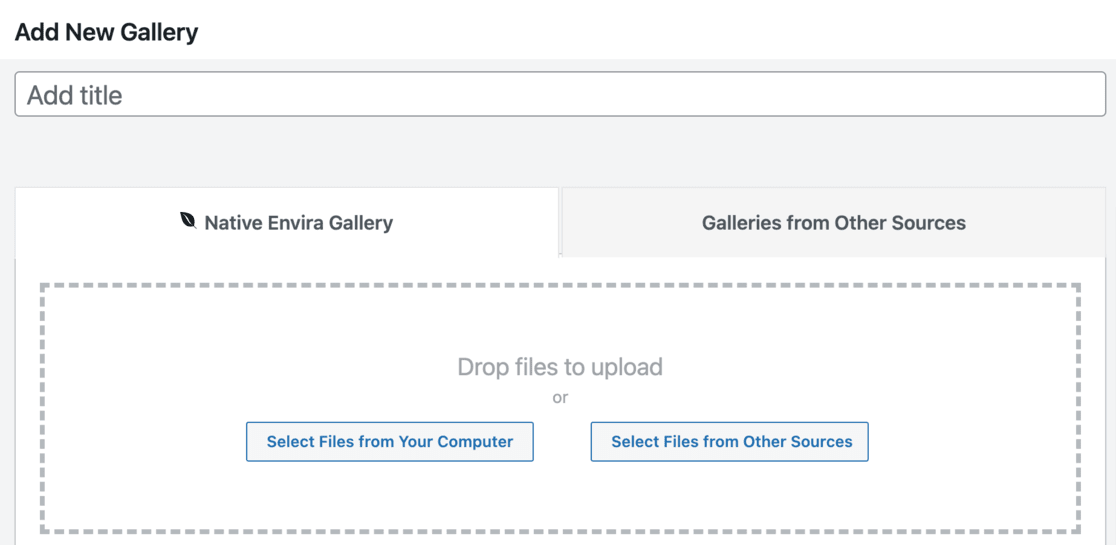Select the inactive gray gallery source tab
This screenshot has width=1116, height=545.
pos(833,223)
